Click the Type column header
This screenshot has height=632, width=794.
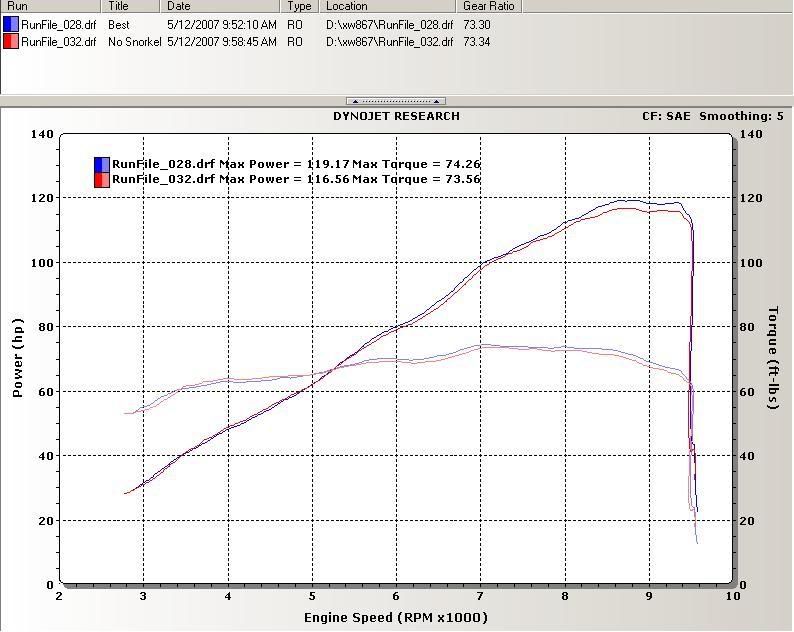click(300, 6)
